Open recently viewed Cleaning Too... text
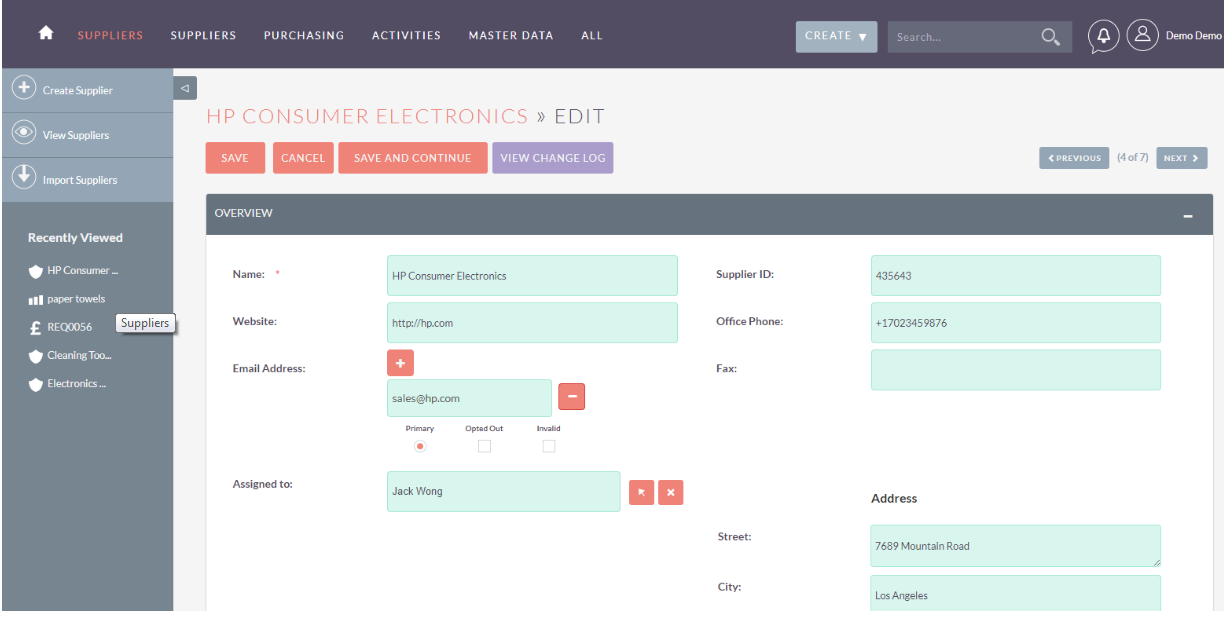Viewport: 1224px width, 620px height. tap(79, 355)
